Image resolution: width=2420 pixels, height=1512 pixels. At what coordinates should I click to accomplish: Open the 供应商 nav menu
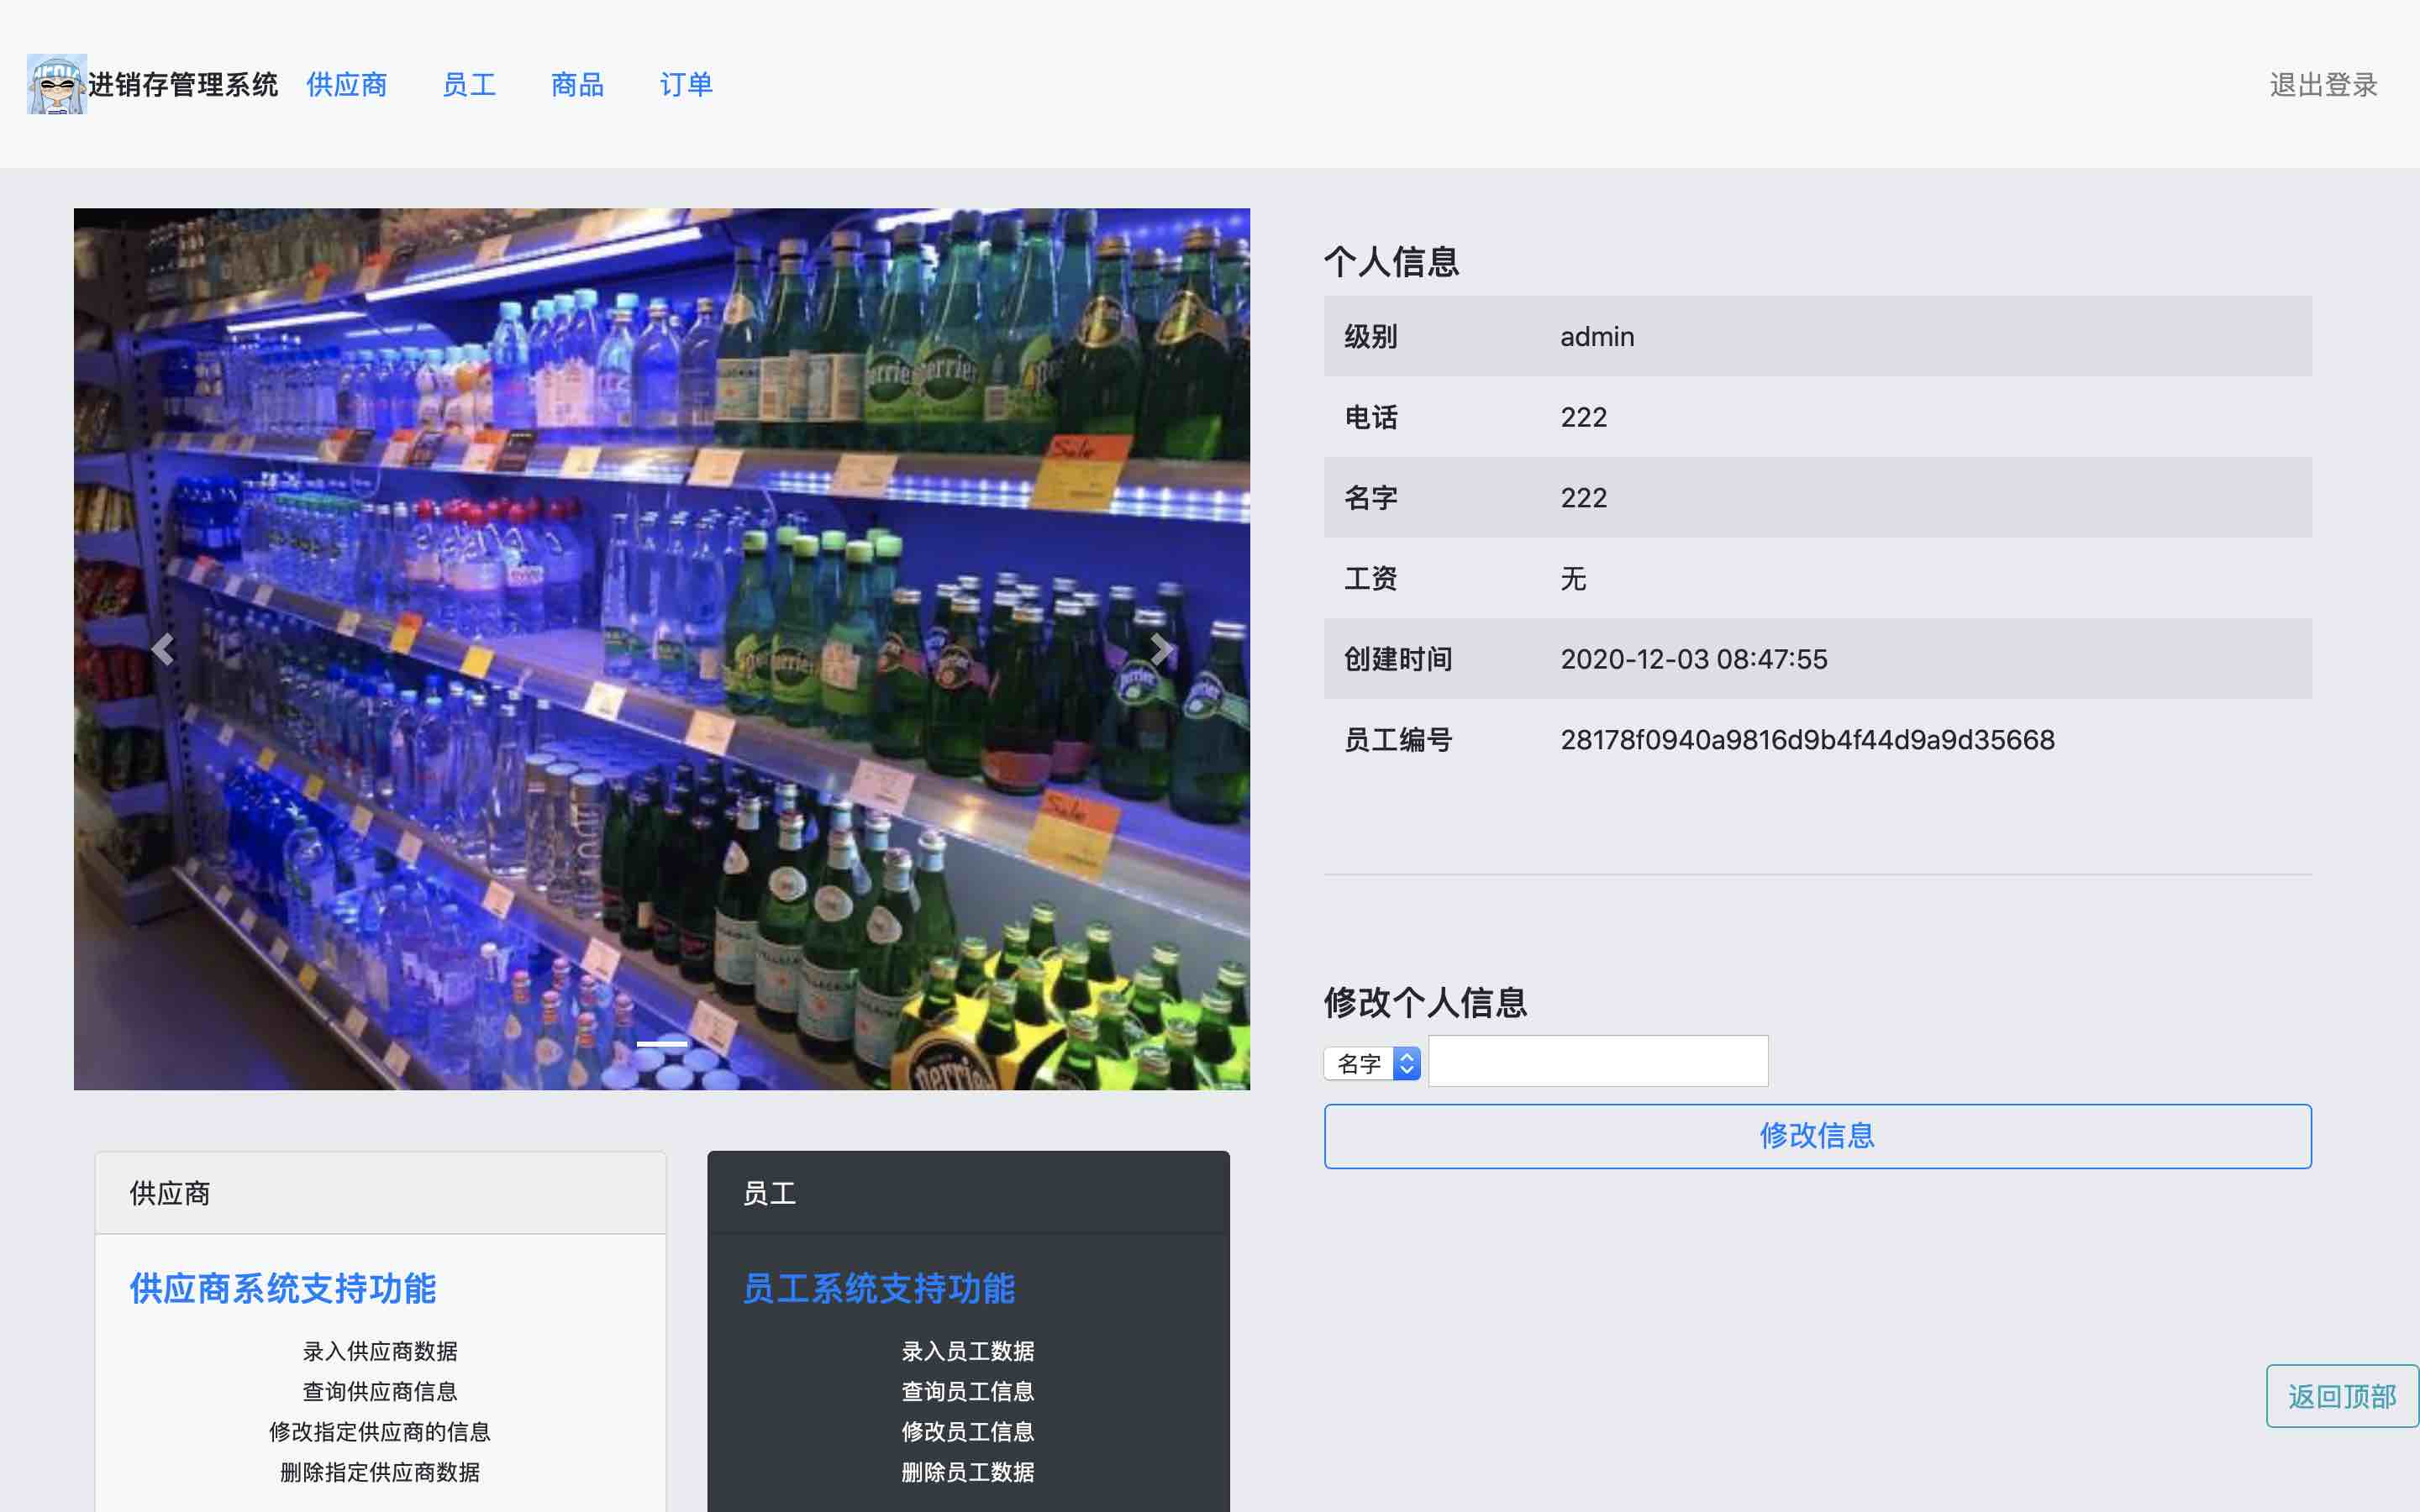tap(346, 85)
